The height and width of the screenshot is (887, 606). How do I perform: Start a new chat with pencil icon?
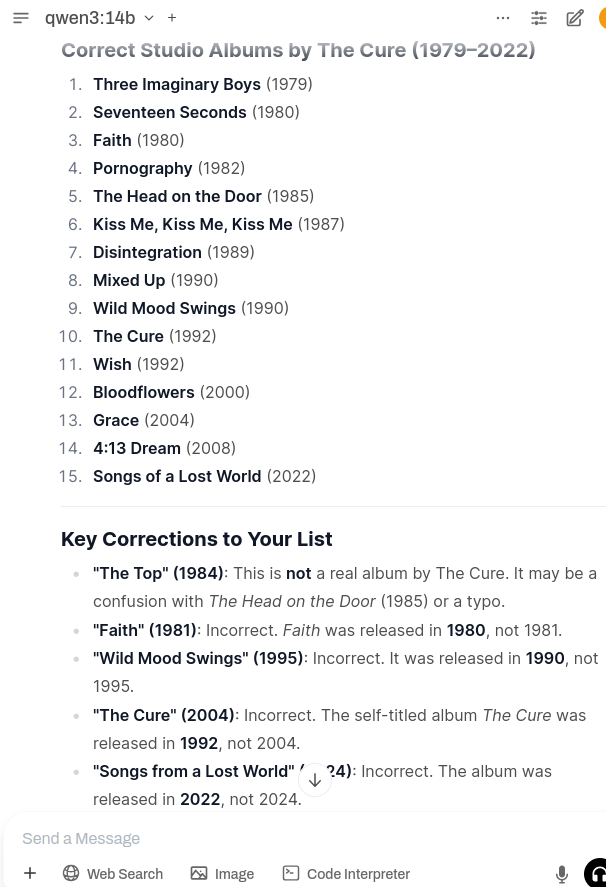point(575,18)
